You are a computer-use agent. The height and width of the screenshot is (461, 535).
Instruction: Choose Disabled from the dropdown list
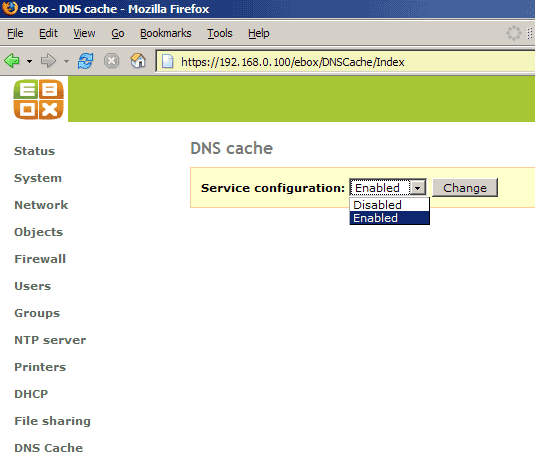[389, 205]
